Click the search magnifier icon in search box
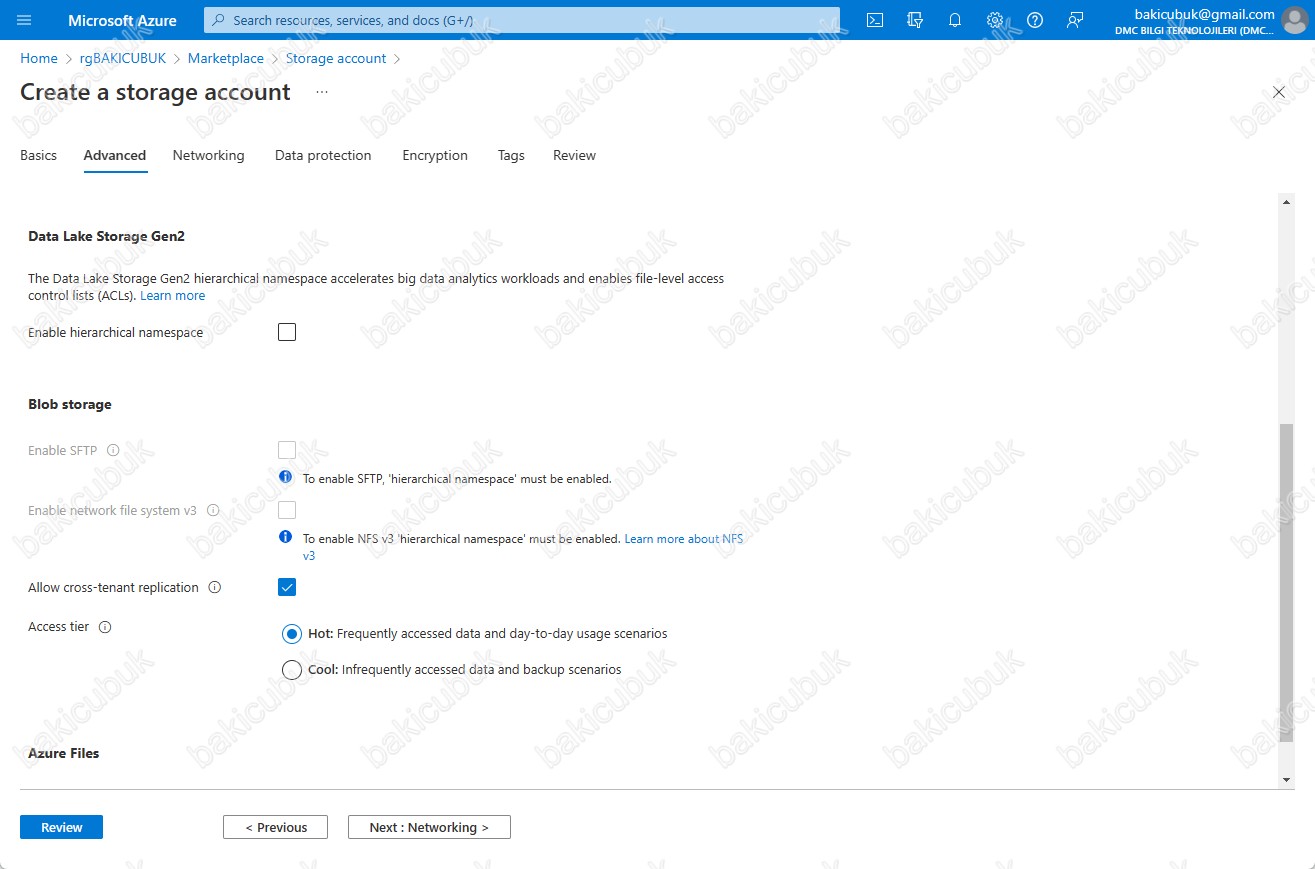Image resolution: width=1315 pixels, height=869 pixels. click(x=219, y=20)
